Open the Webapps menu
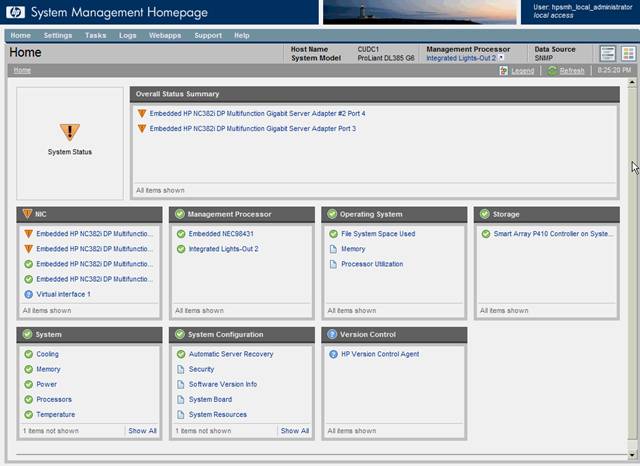The height and width of the screenshot is (466, 640). [165, 36]
